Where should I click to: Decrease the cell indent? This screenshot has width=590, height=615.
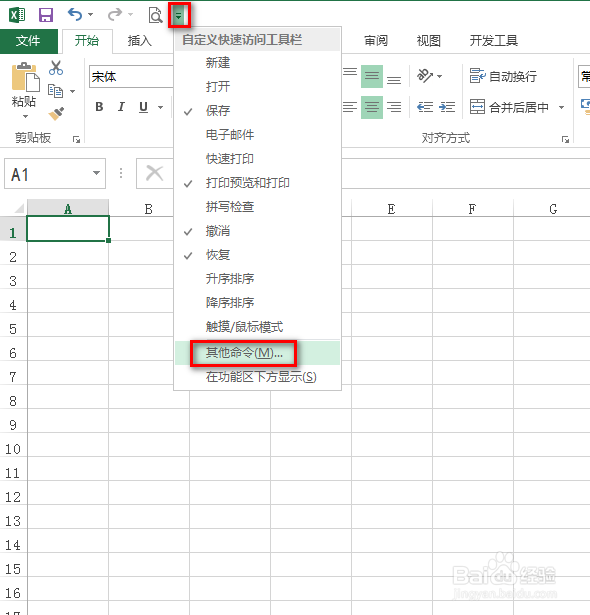point(425,107)
